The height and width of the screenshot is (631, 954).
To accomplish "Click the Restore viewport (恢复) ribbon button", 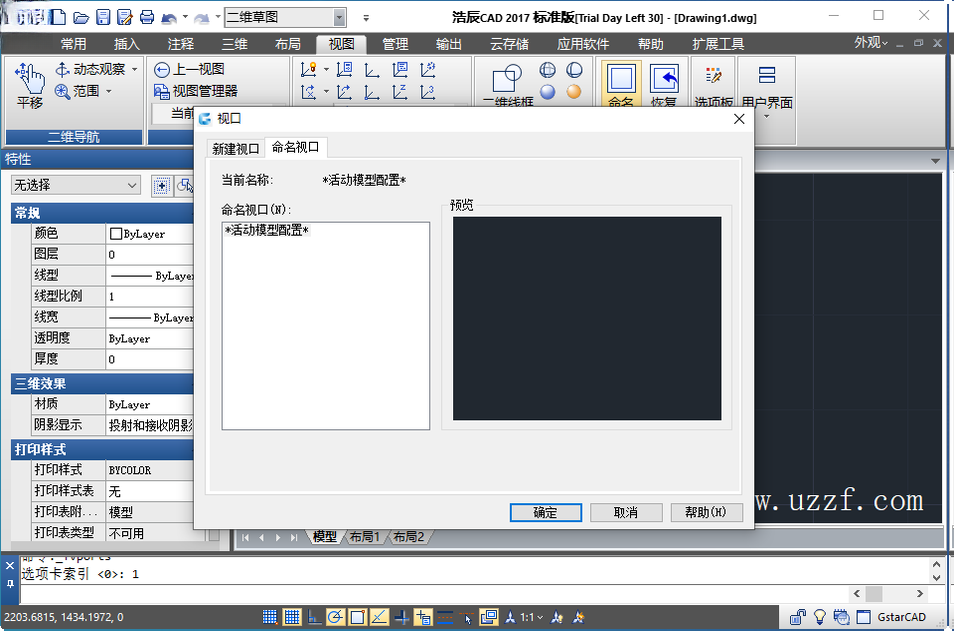I will [664, 84].
